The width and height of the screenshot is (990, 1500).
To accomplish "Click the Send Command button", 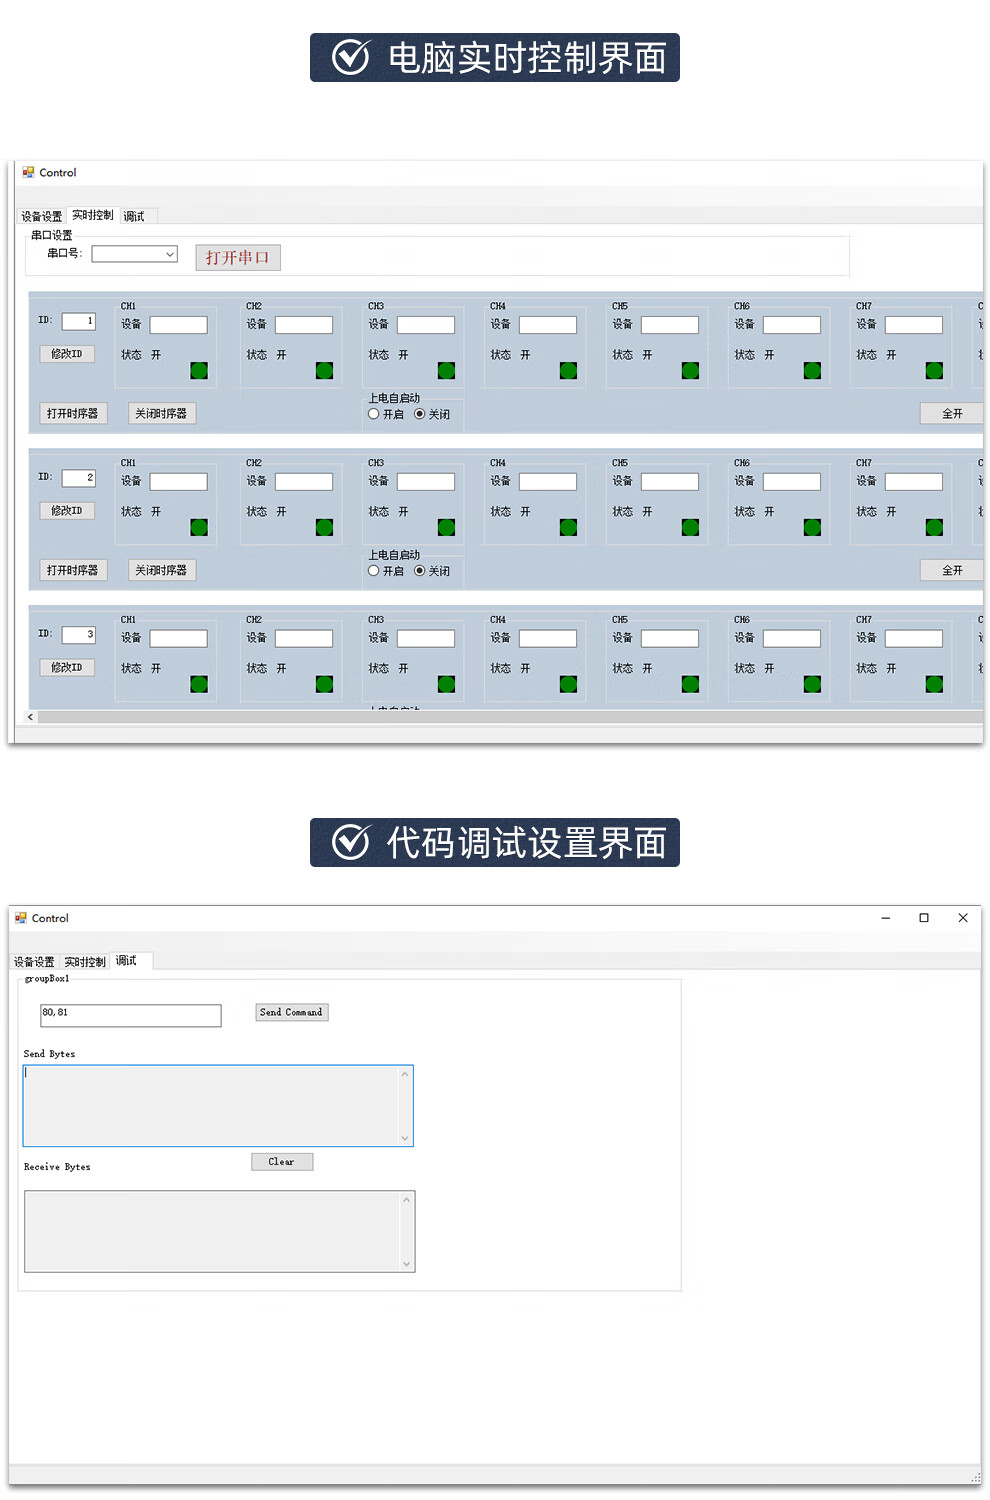I will point(291,1013).
